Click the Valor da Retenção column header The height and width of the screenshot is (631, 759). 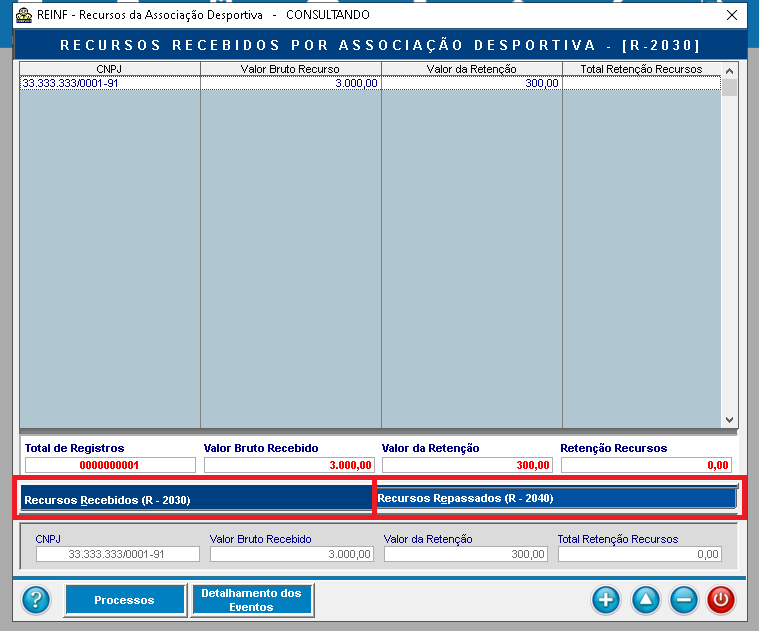[x=471, y=69]
